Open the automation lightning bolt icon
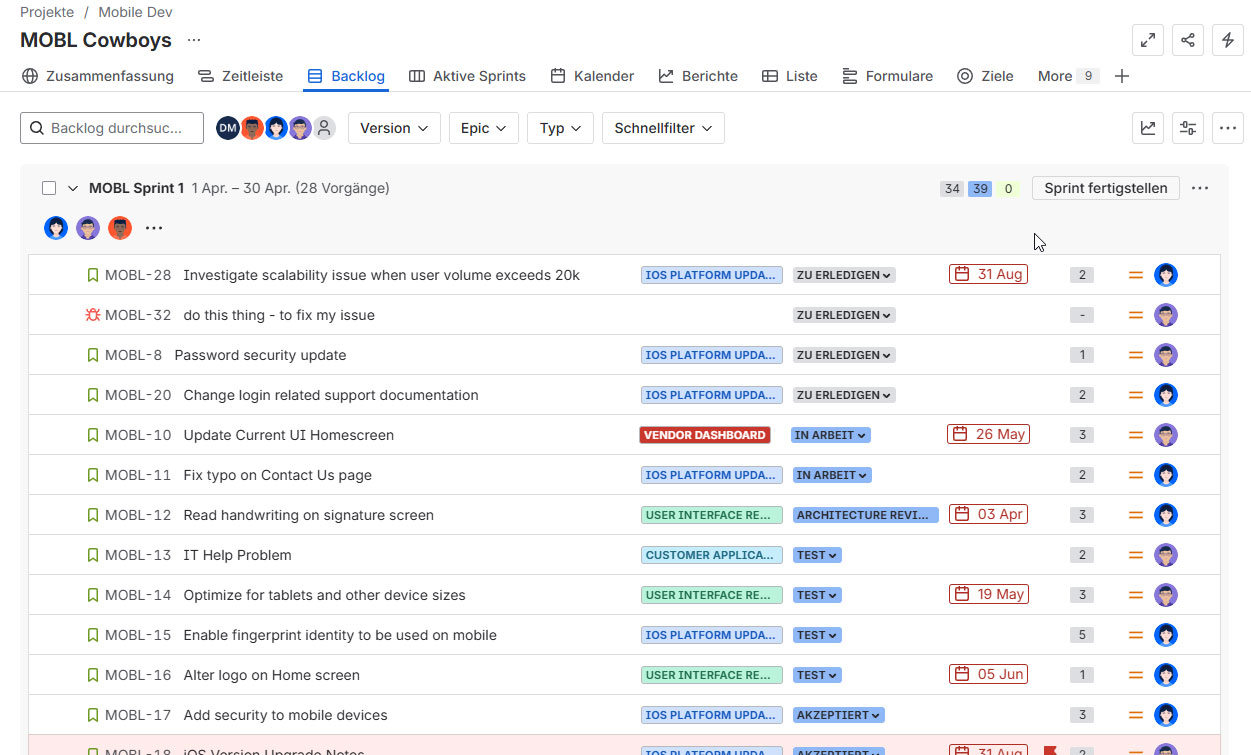Screen dimensions: 1251x755 coord(1228,40)
